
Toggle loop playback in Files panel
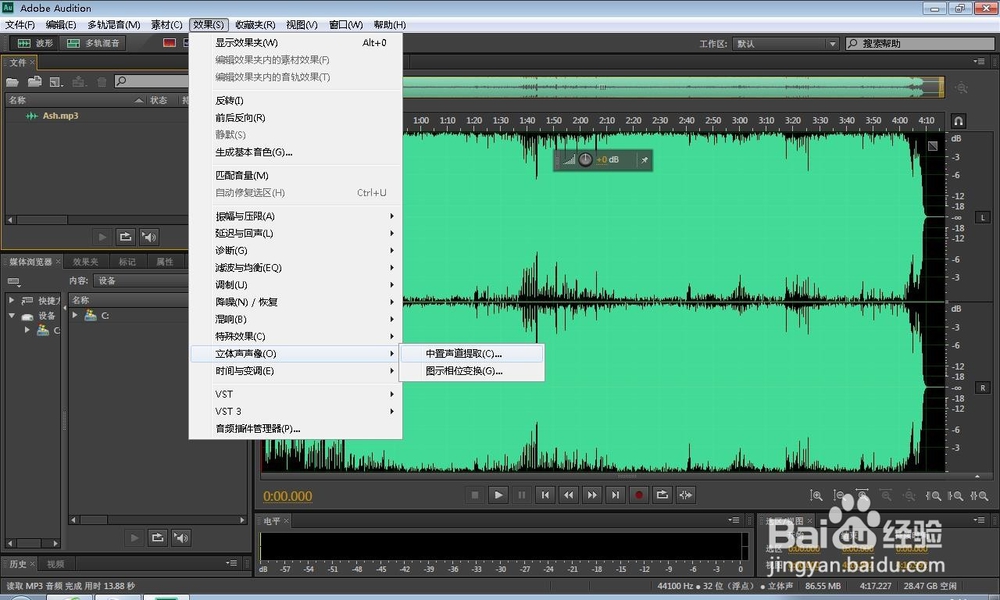pyautogui.click(x=126, y=237)
